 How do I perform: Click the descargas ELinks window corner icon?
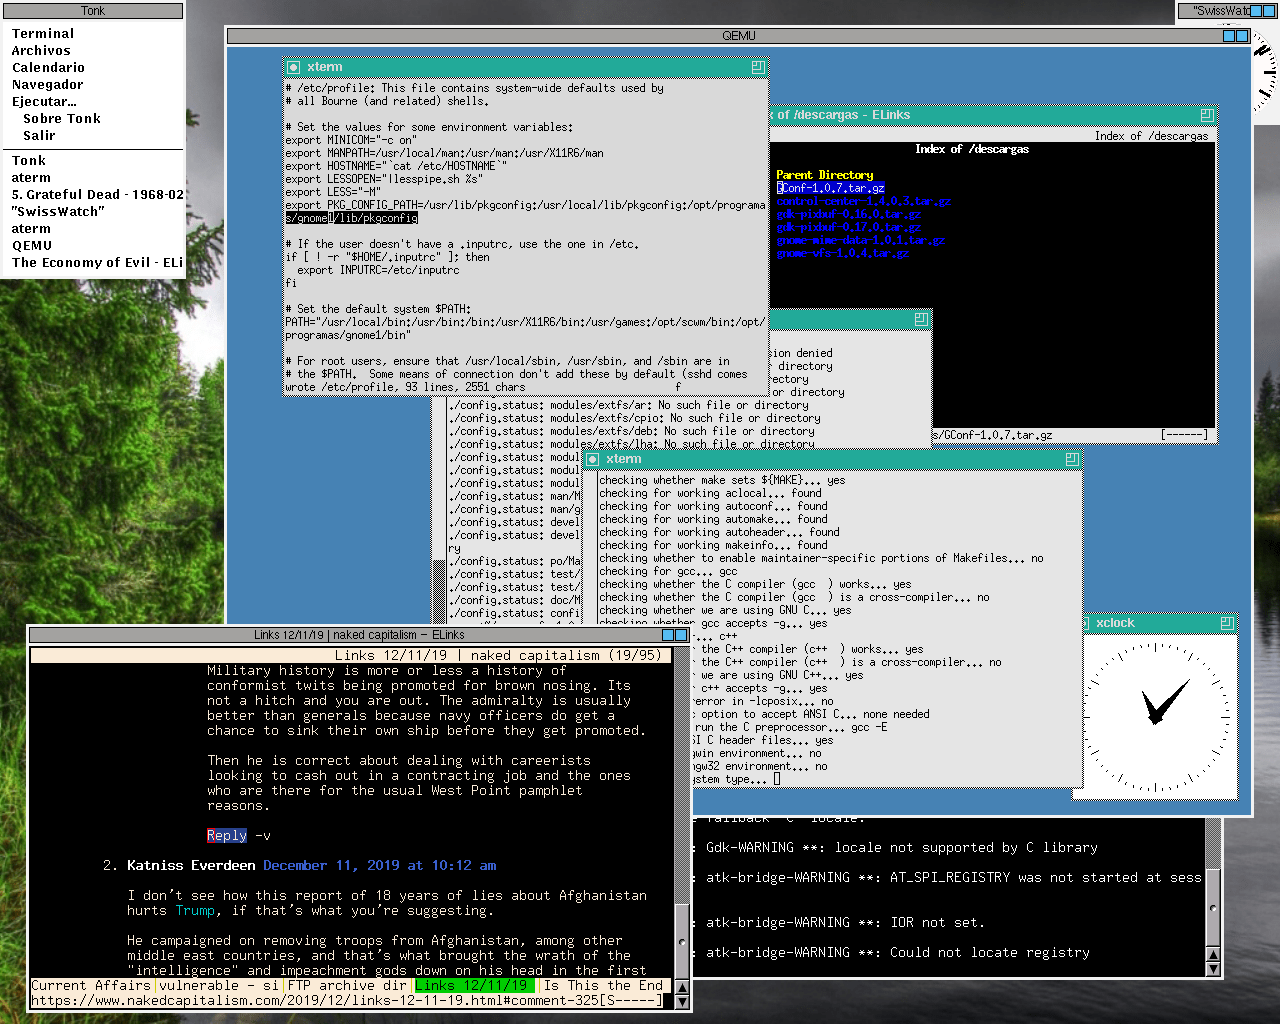coord(1206,115)
